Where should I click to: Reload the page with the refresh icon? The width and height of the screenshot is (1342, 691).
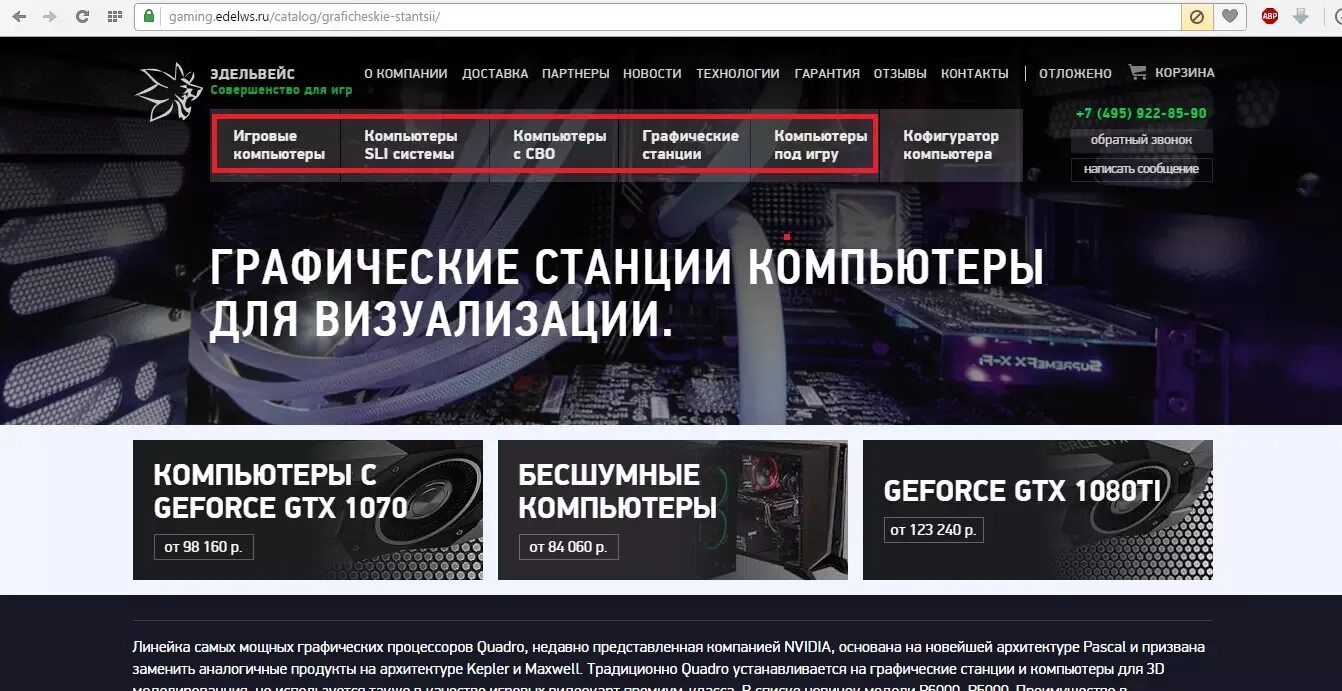(82, 16)
